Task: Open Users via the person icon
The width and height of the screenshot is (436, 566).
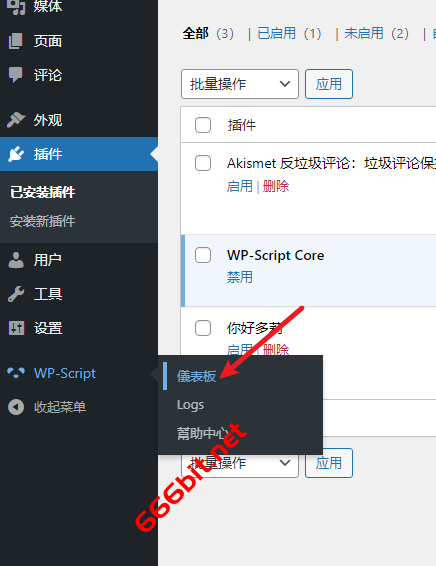Action: tap(16, 260)
